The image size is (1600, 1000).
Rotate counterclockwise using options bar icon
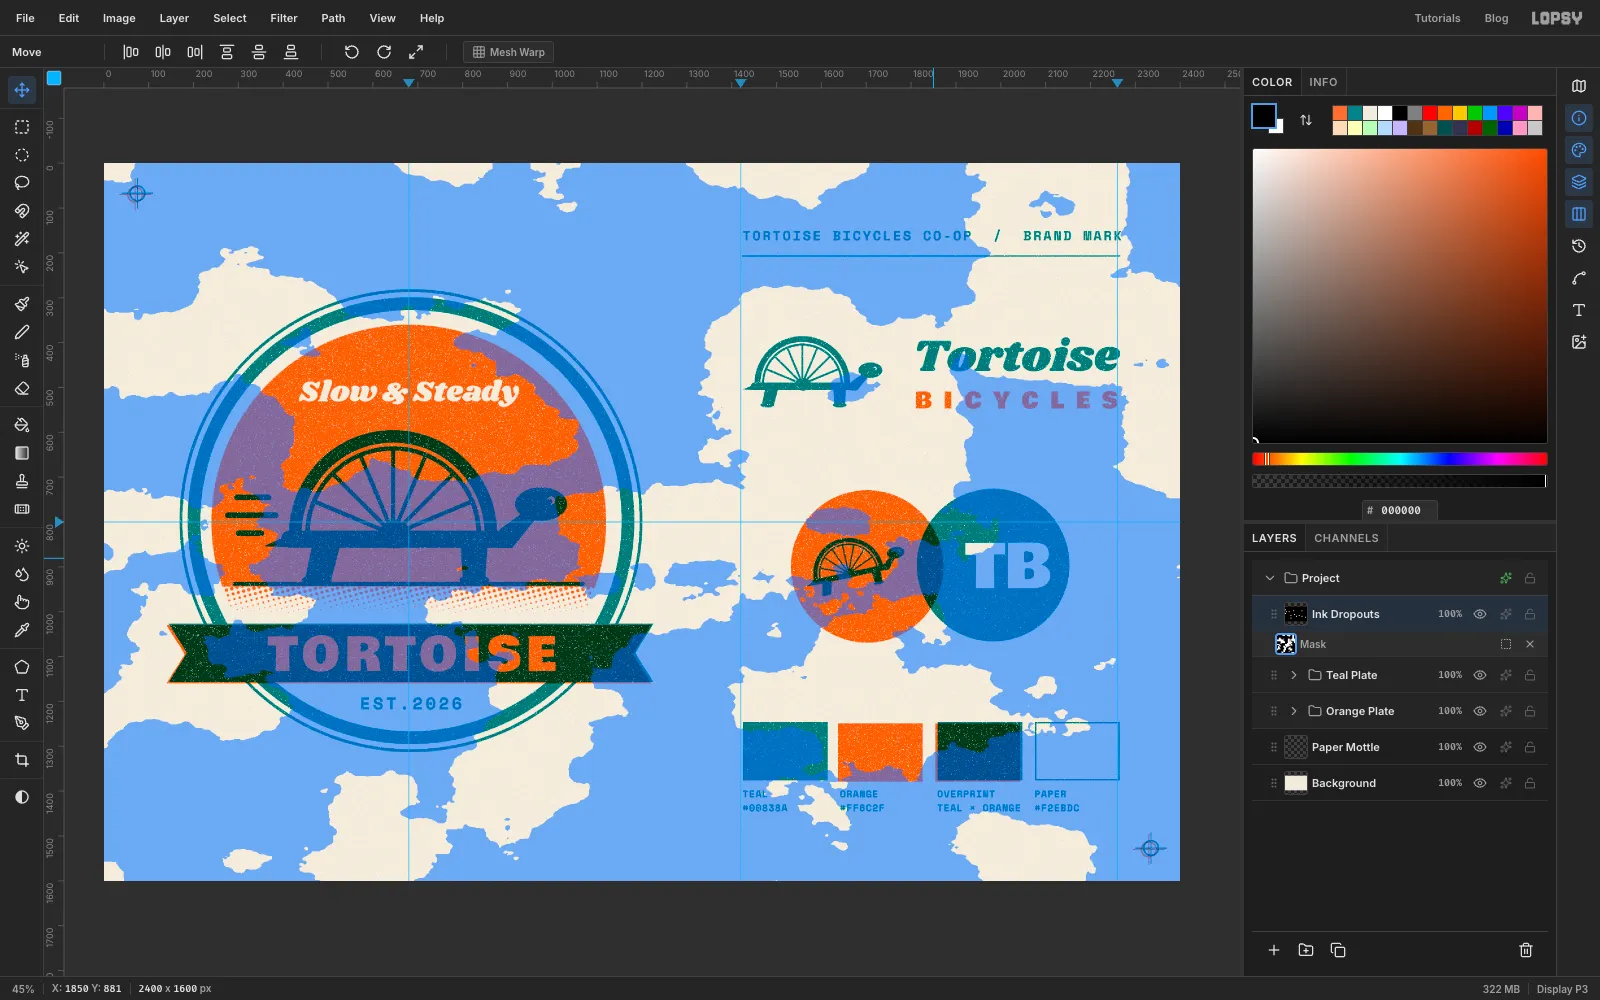tap(352, 52)
